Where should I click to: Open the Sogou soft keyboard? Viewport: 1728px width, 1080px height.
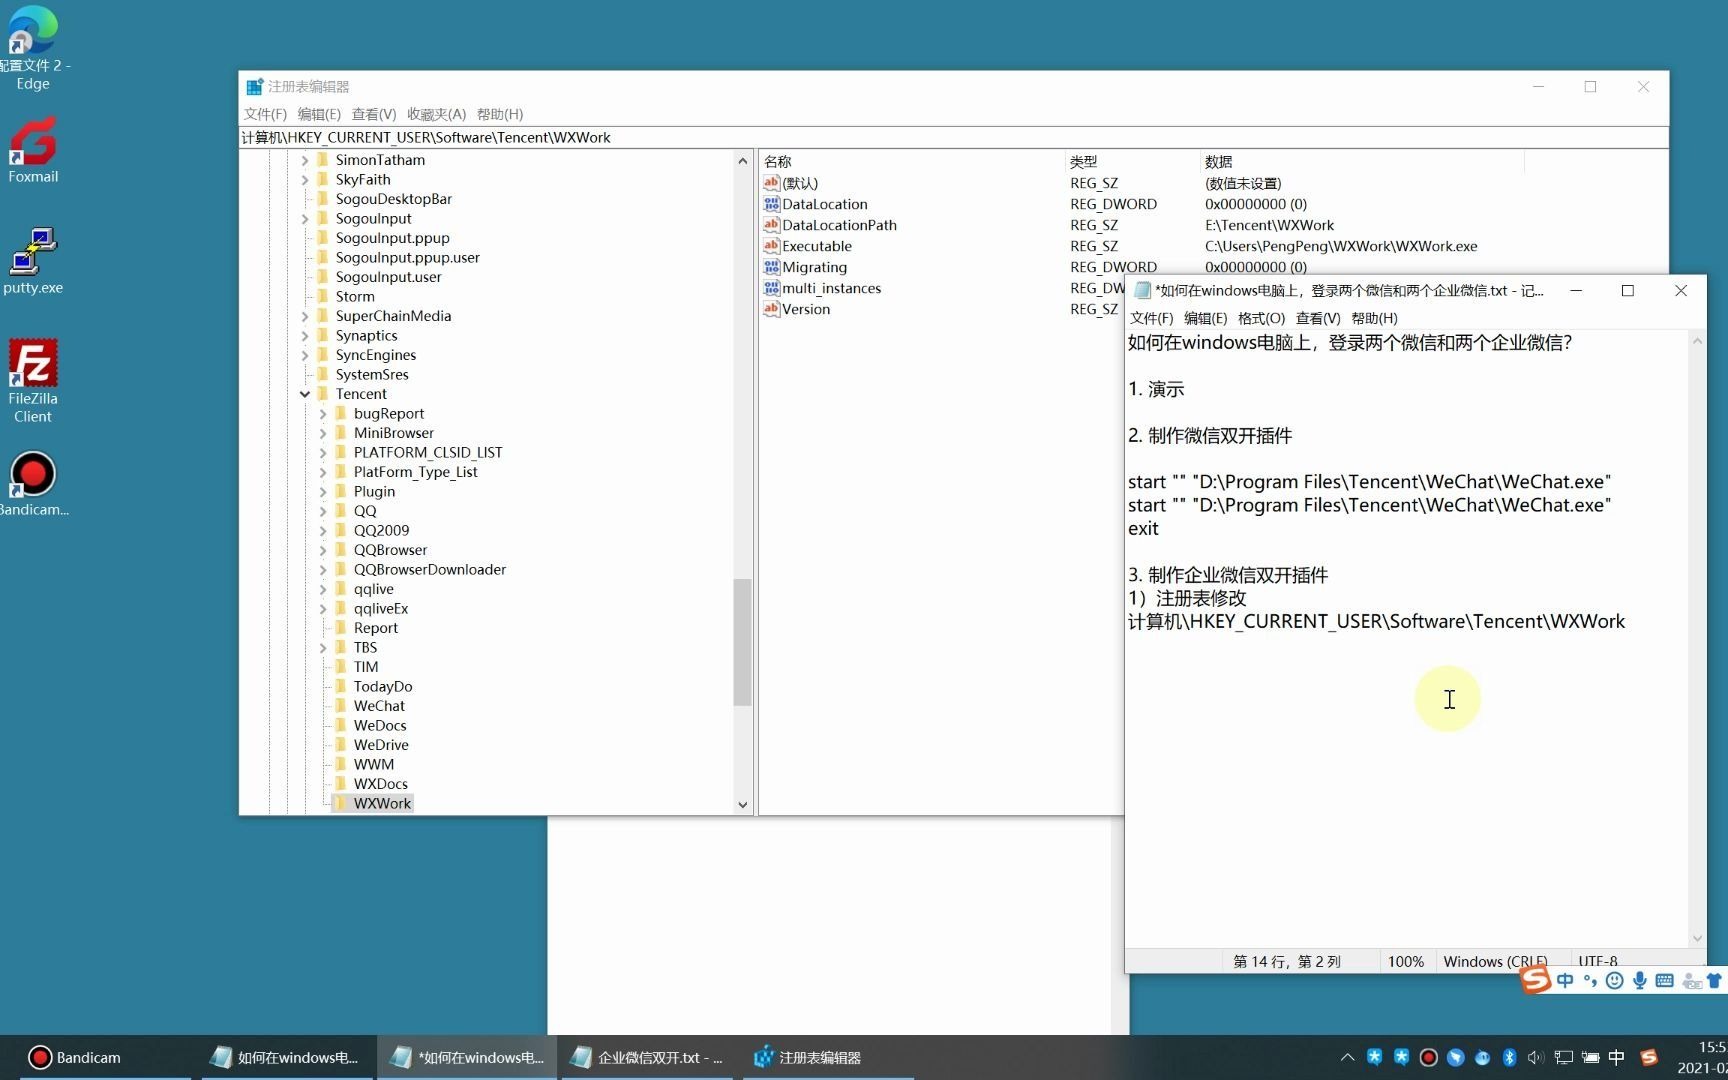1665,981
